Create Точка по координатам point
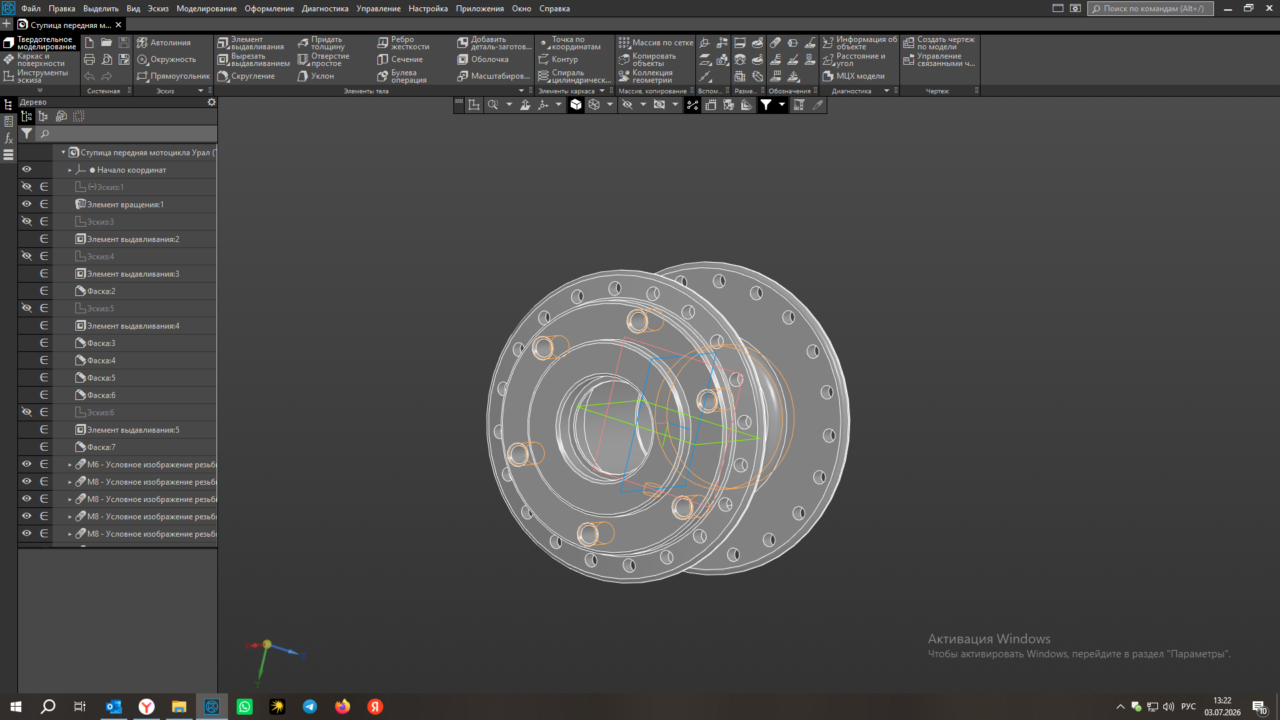The width and height of the screenshot is (1280, 720). click(569, 43)
